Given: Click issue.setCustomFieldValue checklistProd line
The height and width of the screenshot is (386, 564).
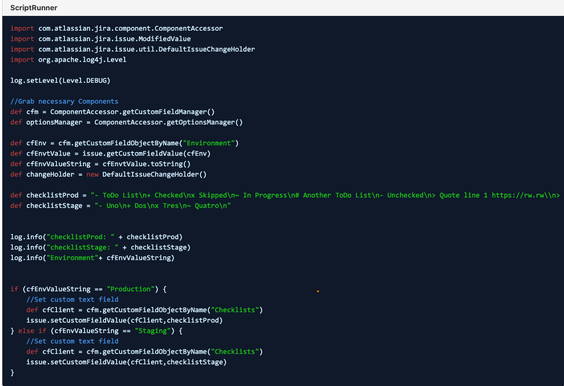Looking at the screenshot, I should pyautogui.click(x=124, y=321).
